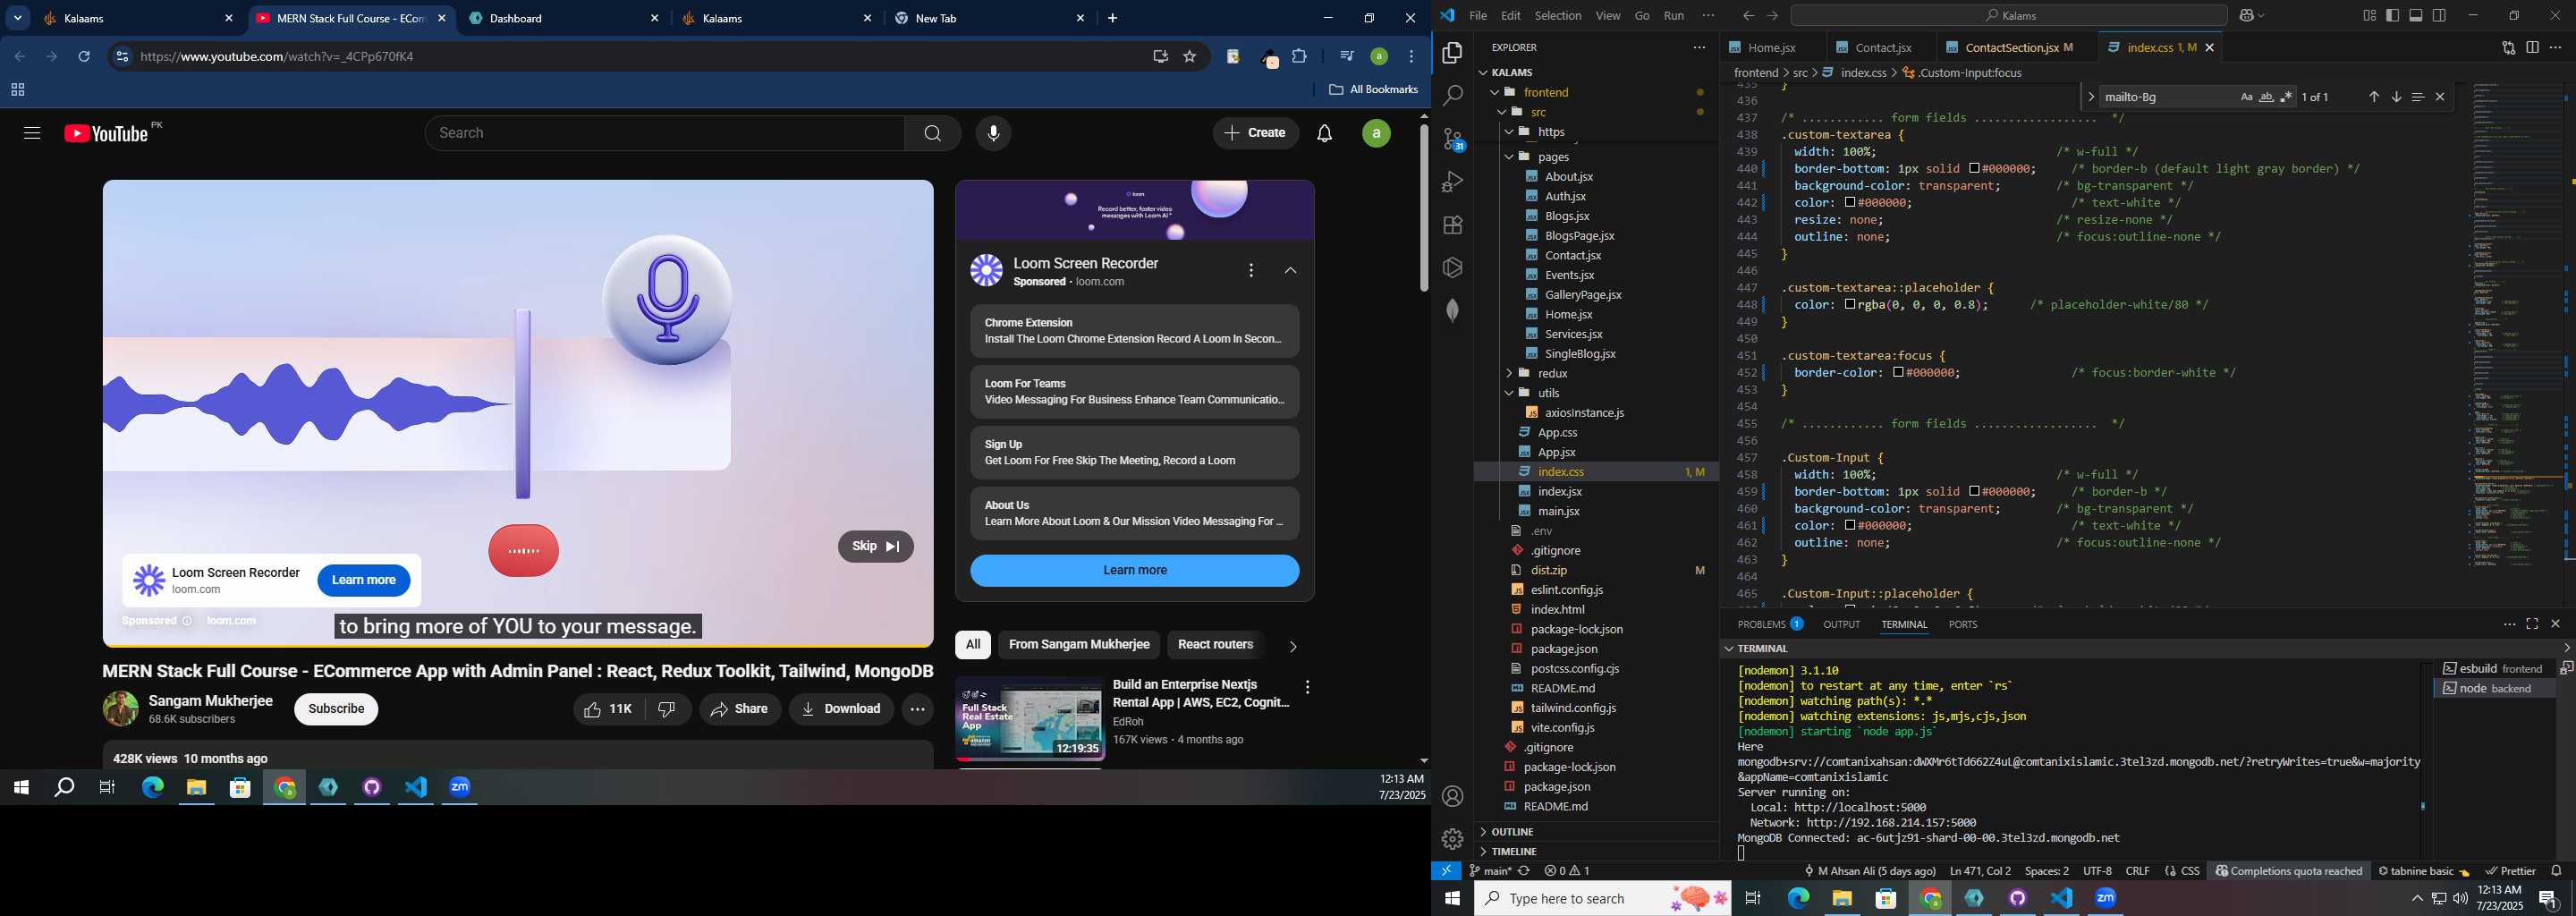Go to the previous match in find widget
Screen dimensions: 2576x916
(2374, 97)
